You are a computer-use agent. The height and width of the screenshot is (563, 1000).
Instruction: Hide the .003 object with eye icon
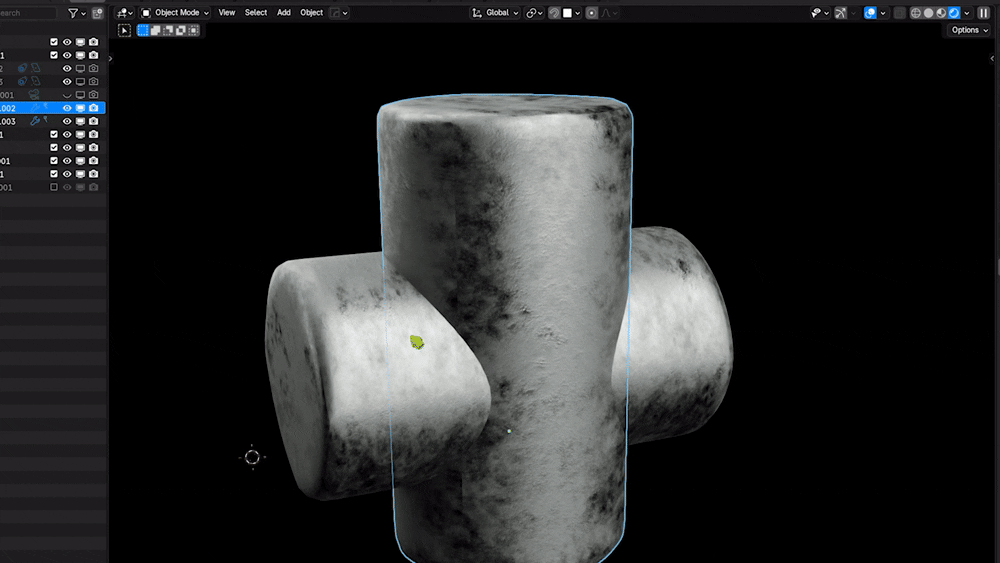coord(67,121)
